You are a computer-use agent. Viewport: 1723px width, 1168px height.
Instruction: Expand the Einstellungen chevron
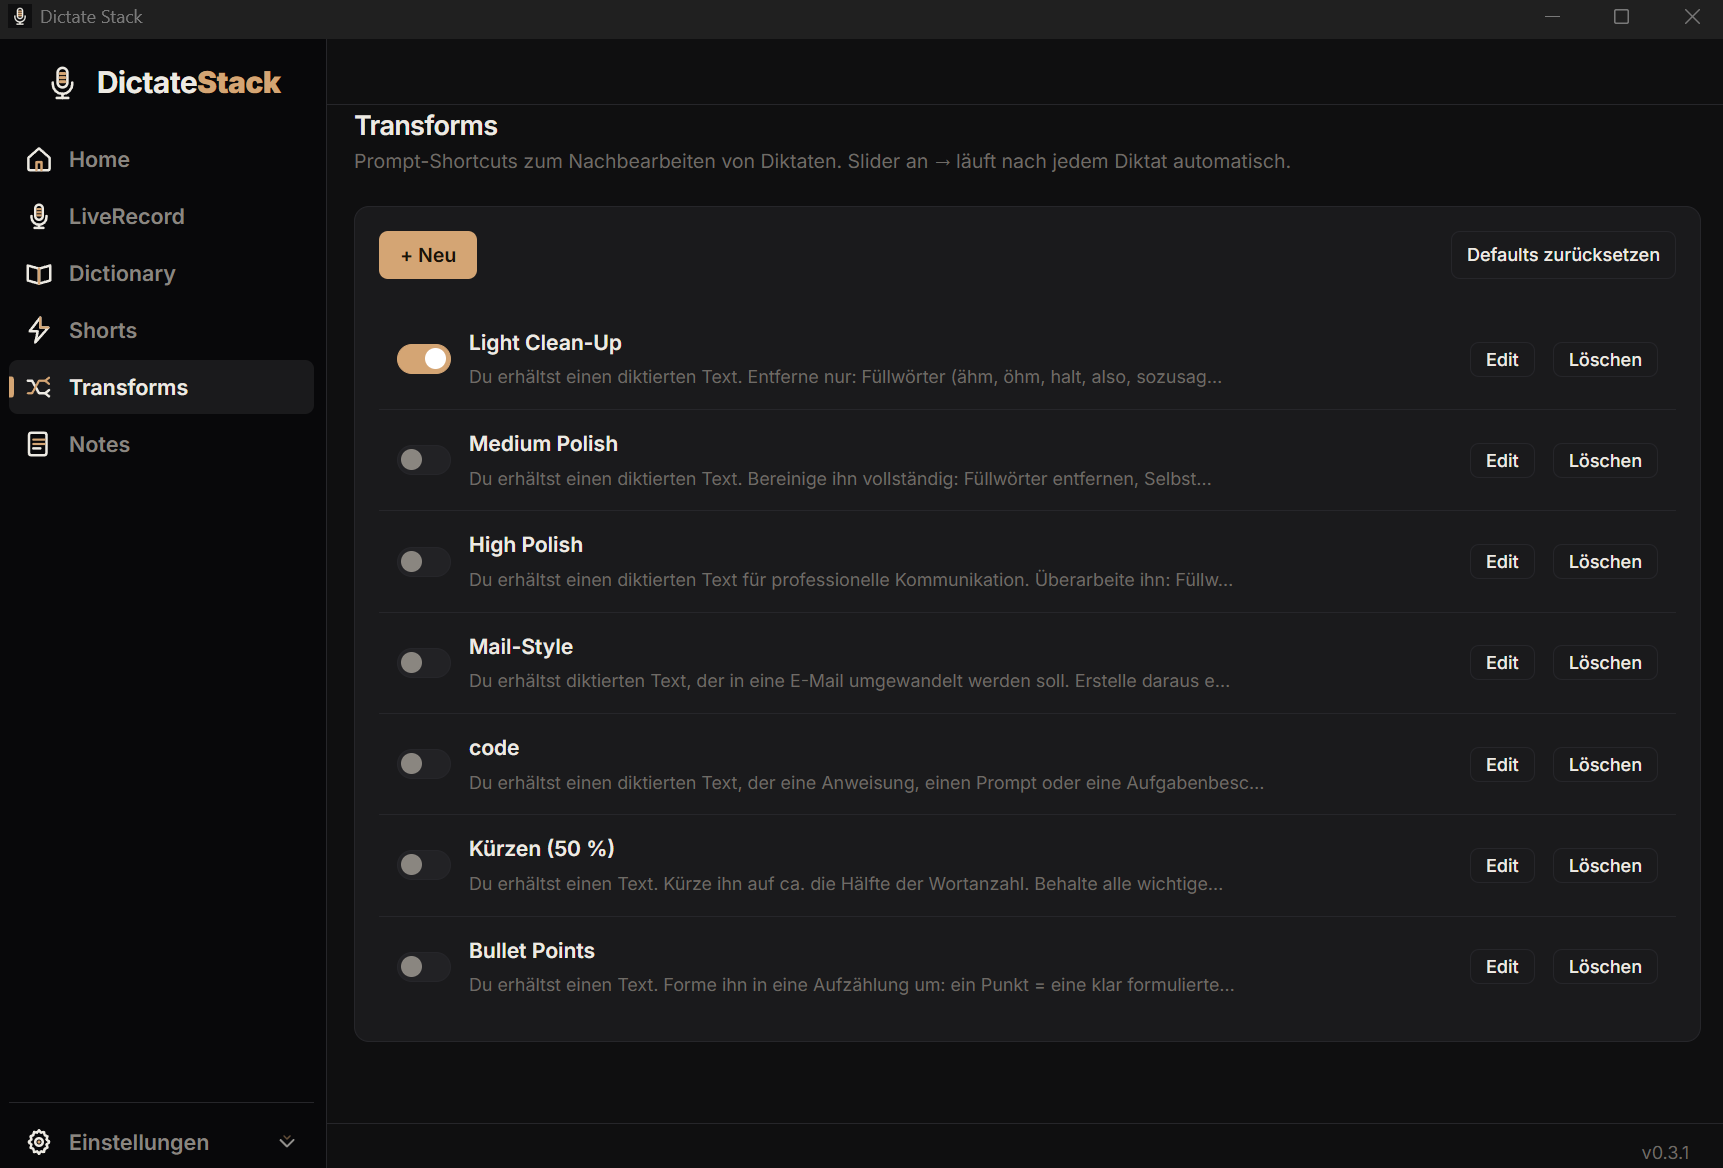pos(287,1142)
